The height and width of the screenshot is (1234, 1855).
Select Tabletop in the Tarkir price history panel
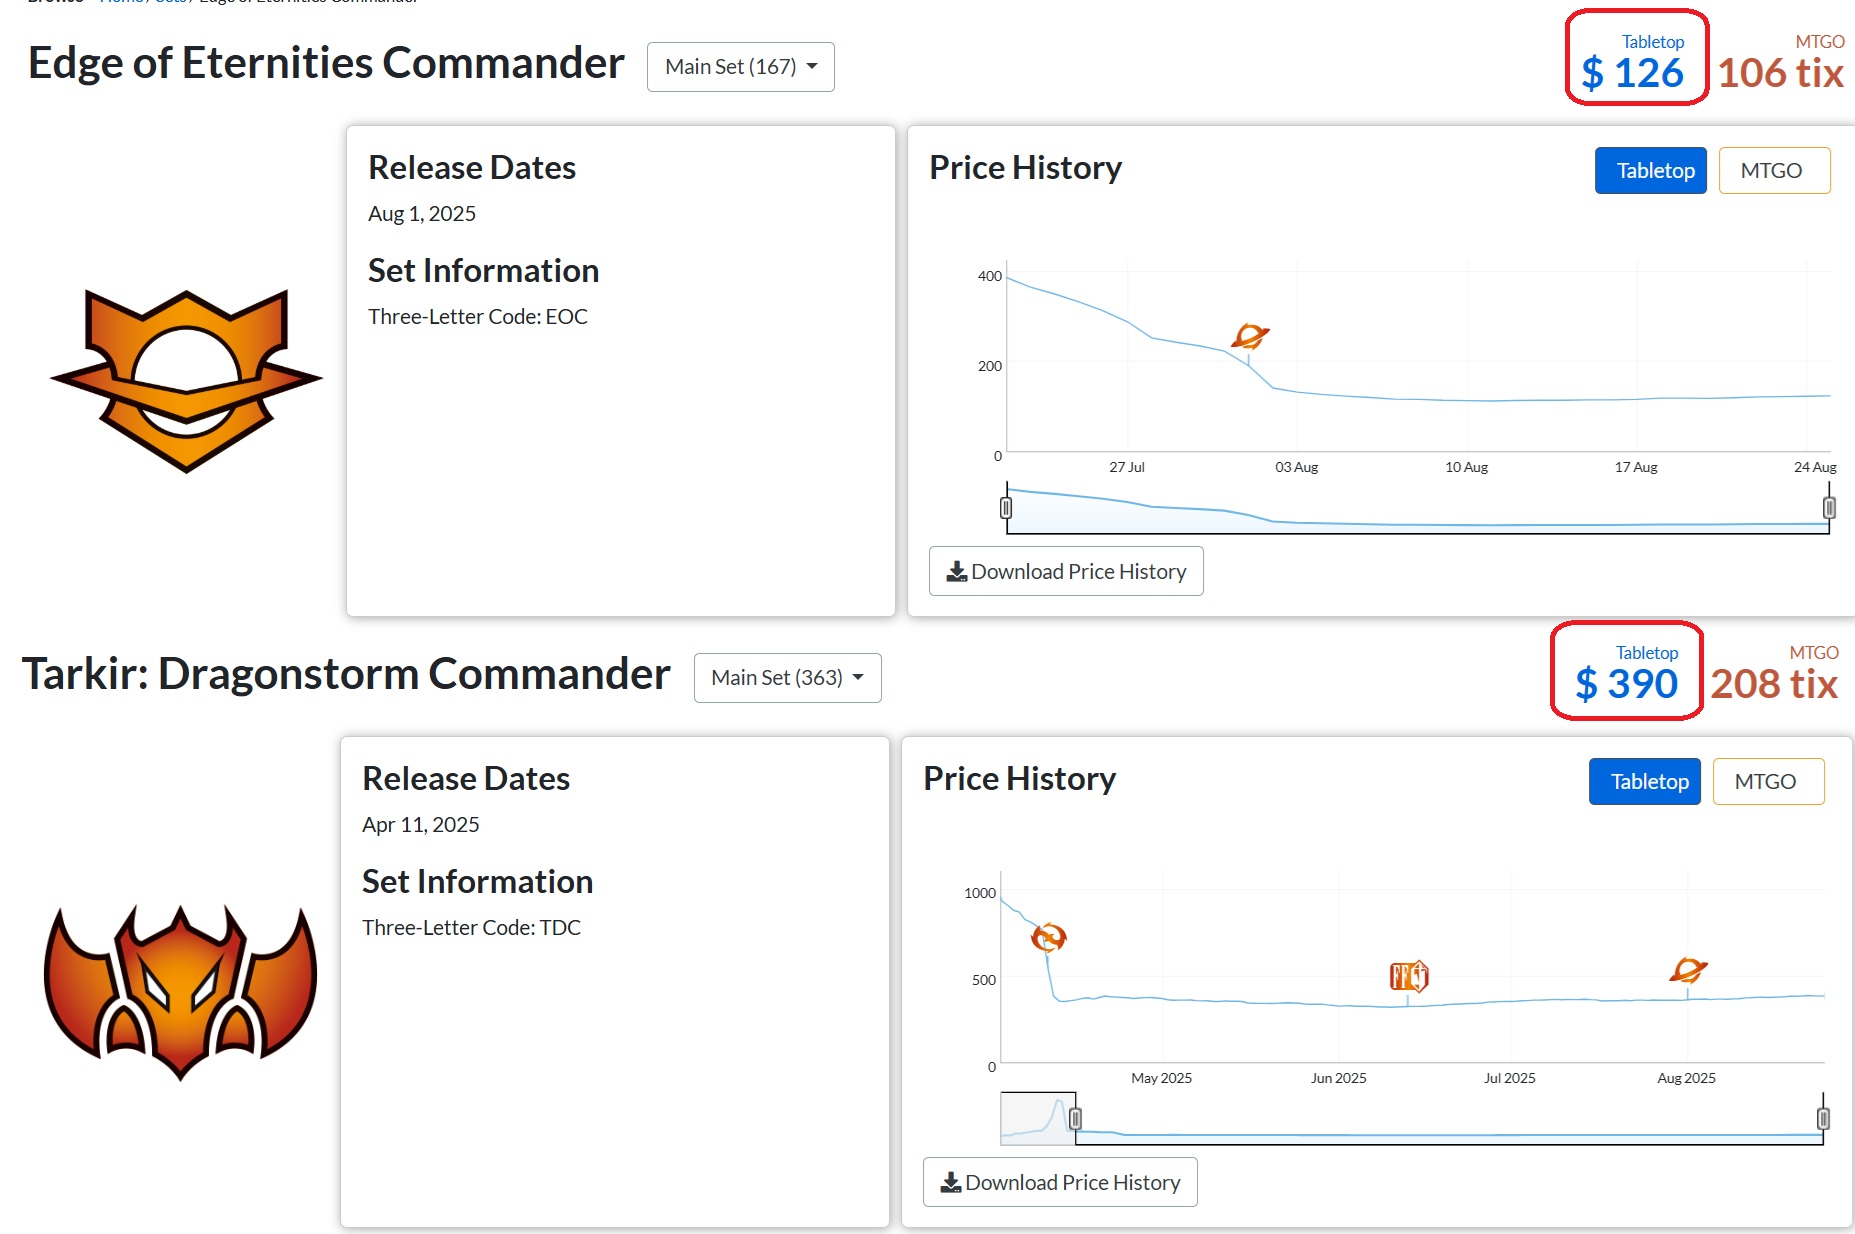click(x=1644, y=782)
